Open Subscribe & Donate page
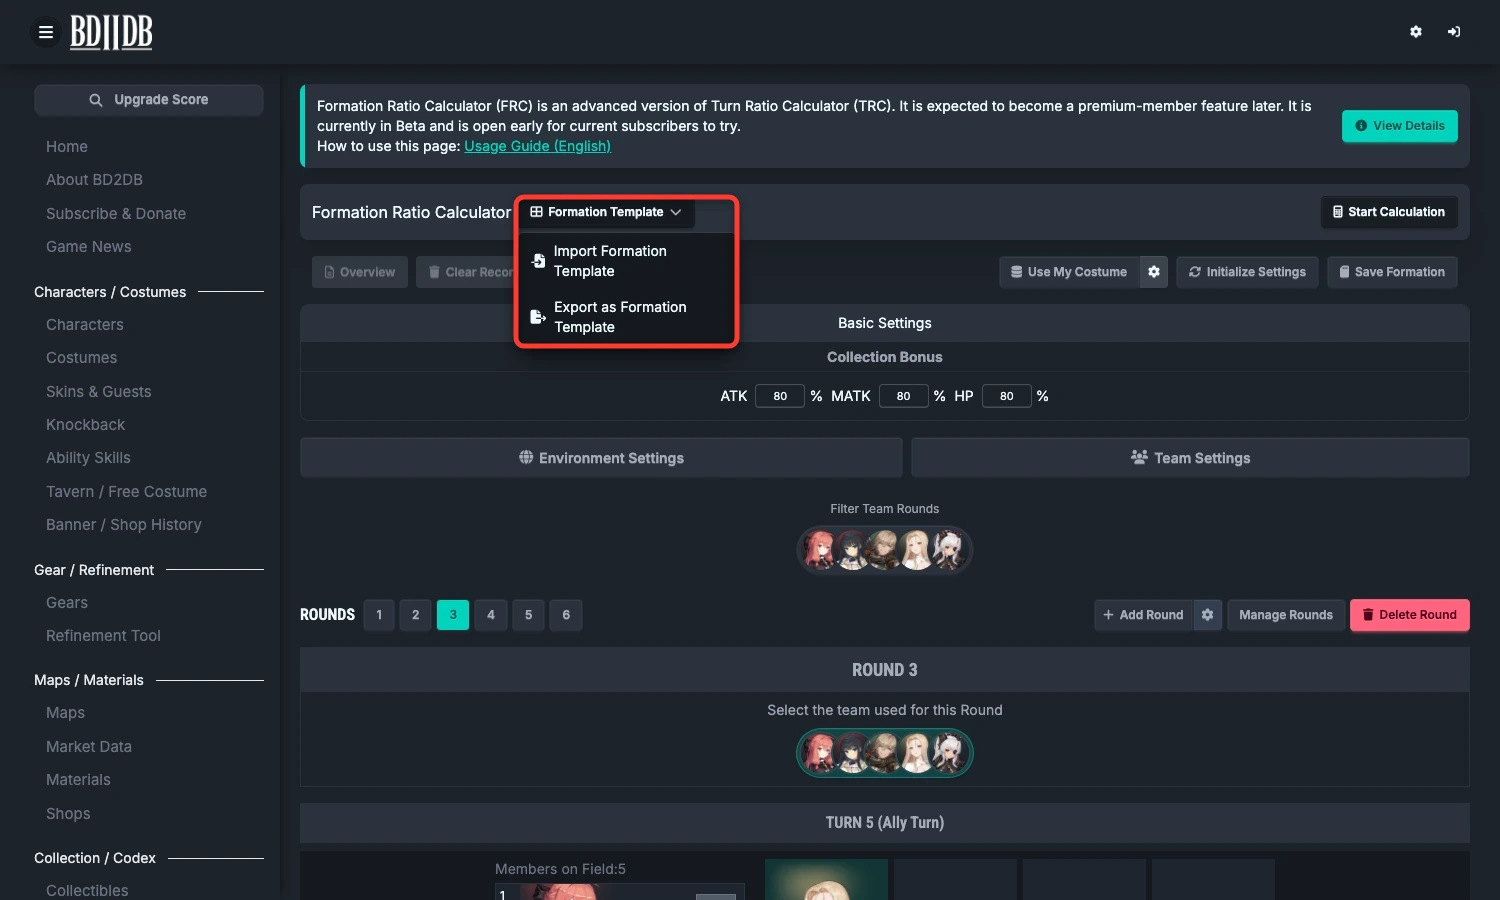This screenshot has width=1500, height=900. point(116,214)
